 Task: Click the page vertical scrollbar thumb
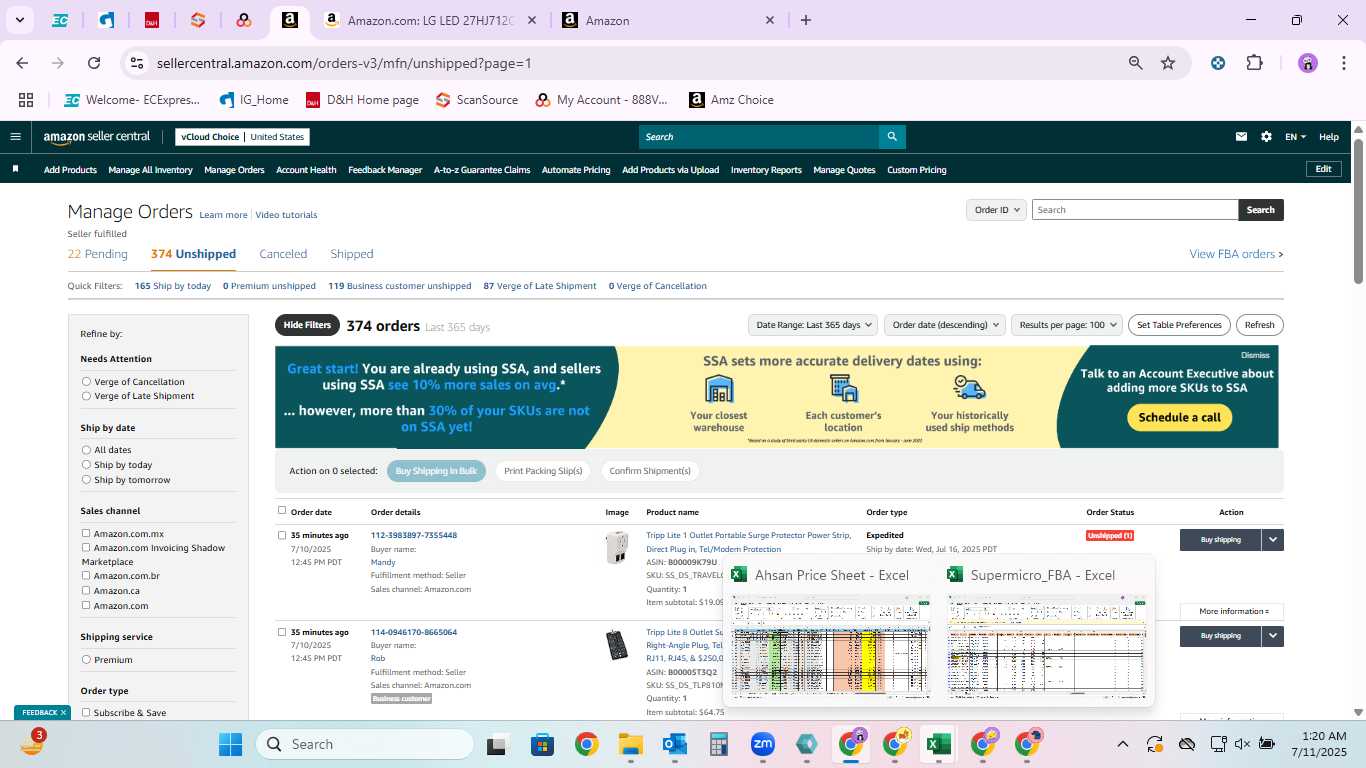1358,210
